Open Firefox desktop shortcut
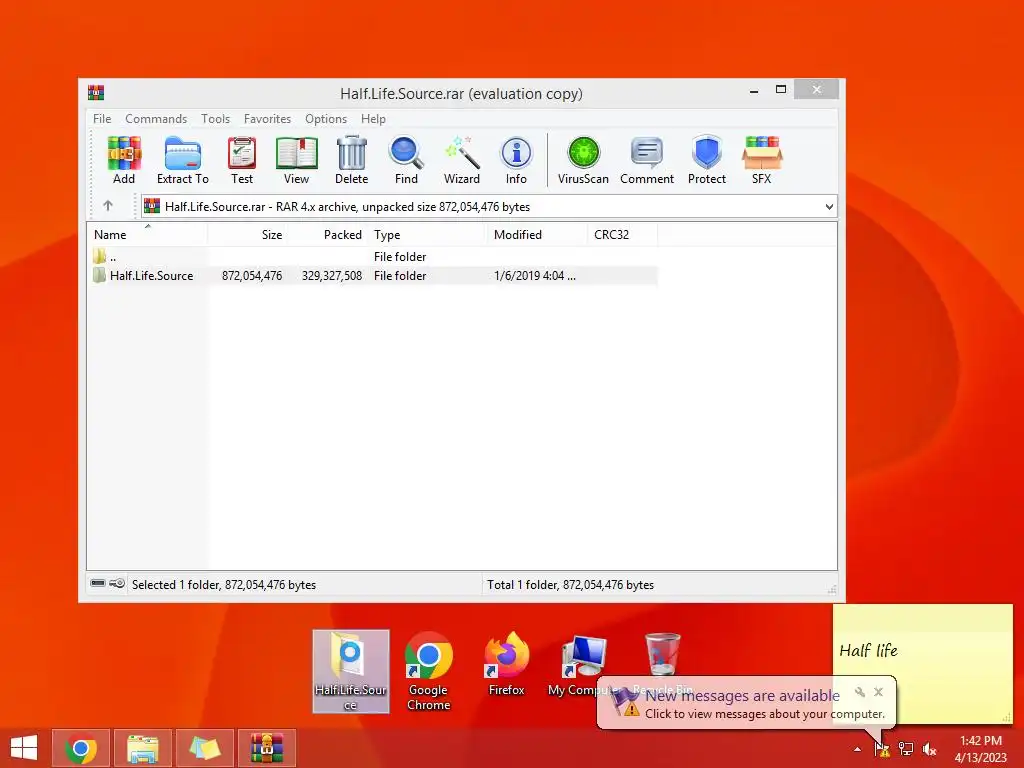This screenshot has width=1024, height=768. [507, 665]
